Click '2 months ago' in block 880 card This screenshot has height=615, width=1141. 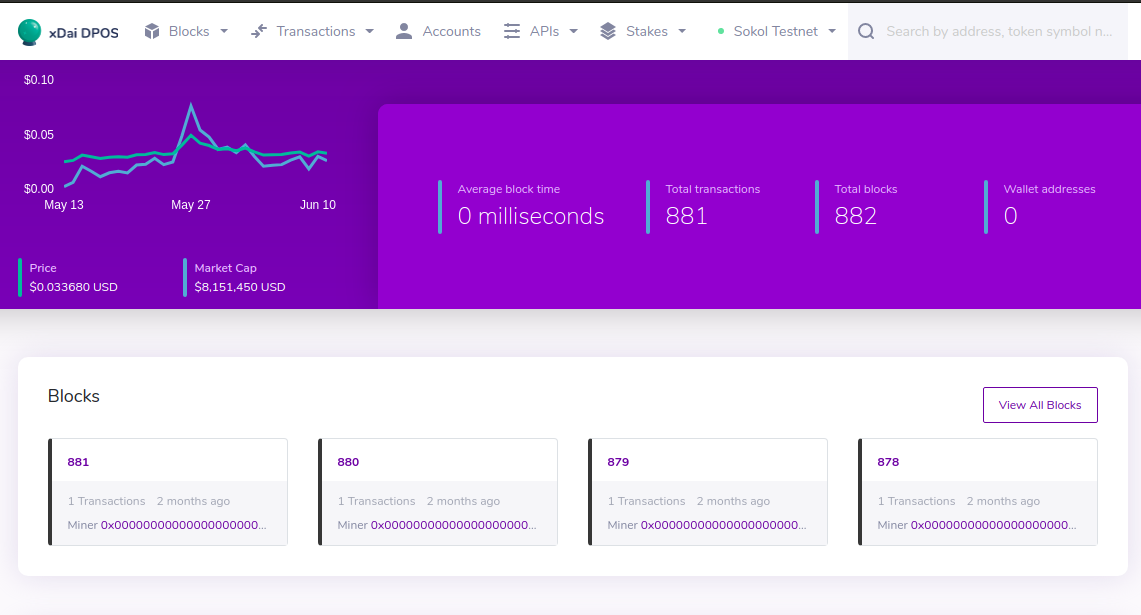coord(463,501)
